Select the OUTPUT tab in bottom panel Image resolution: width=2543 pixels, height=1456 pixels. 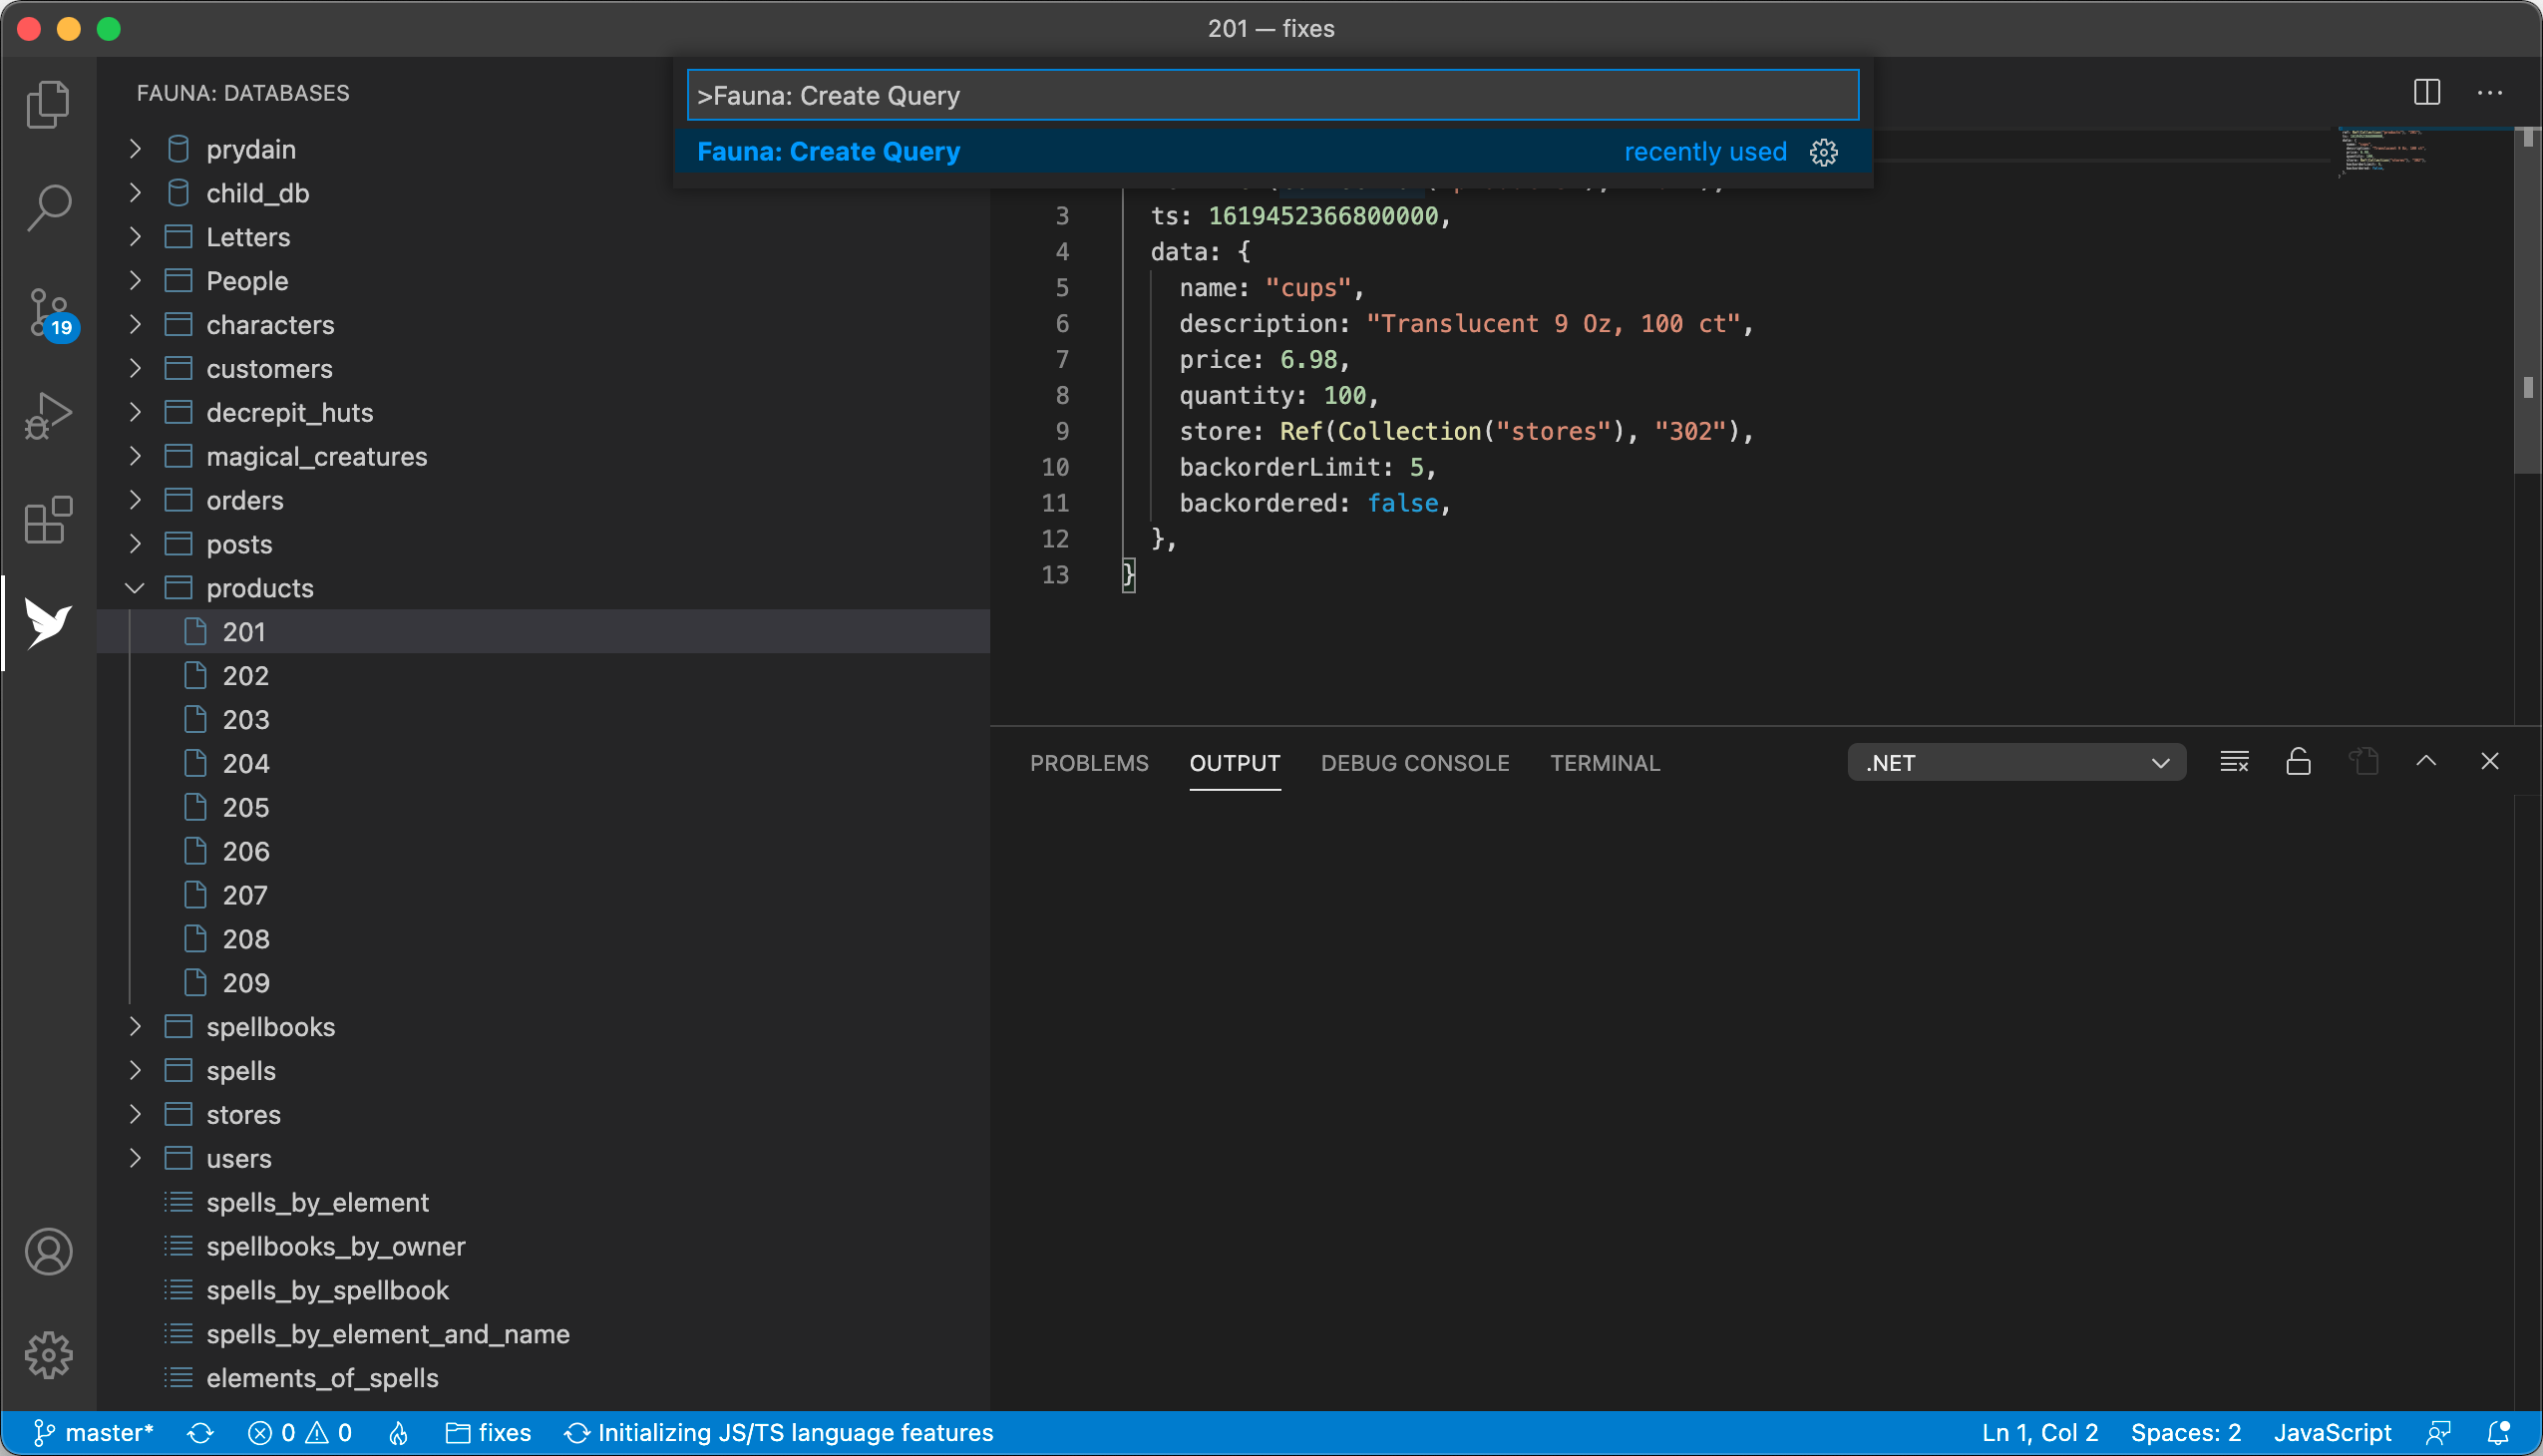(x=1233, y=763)
